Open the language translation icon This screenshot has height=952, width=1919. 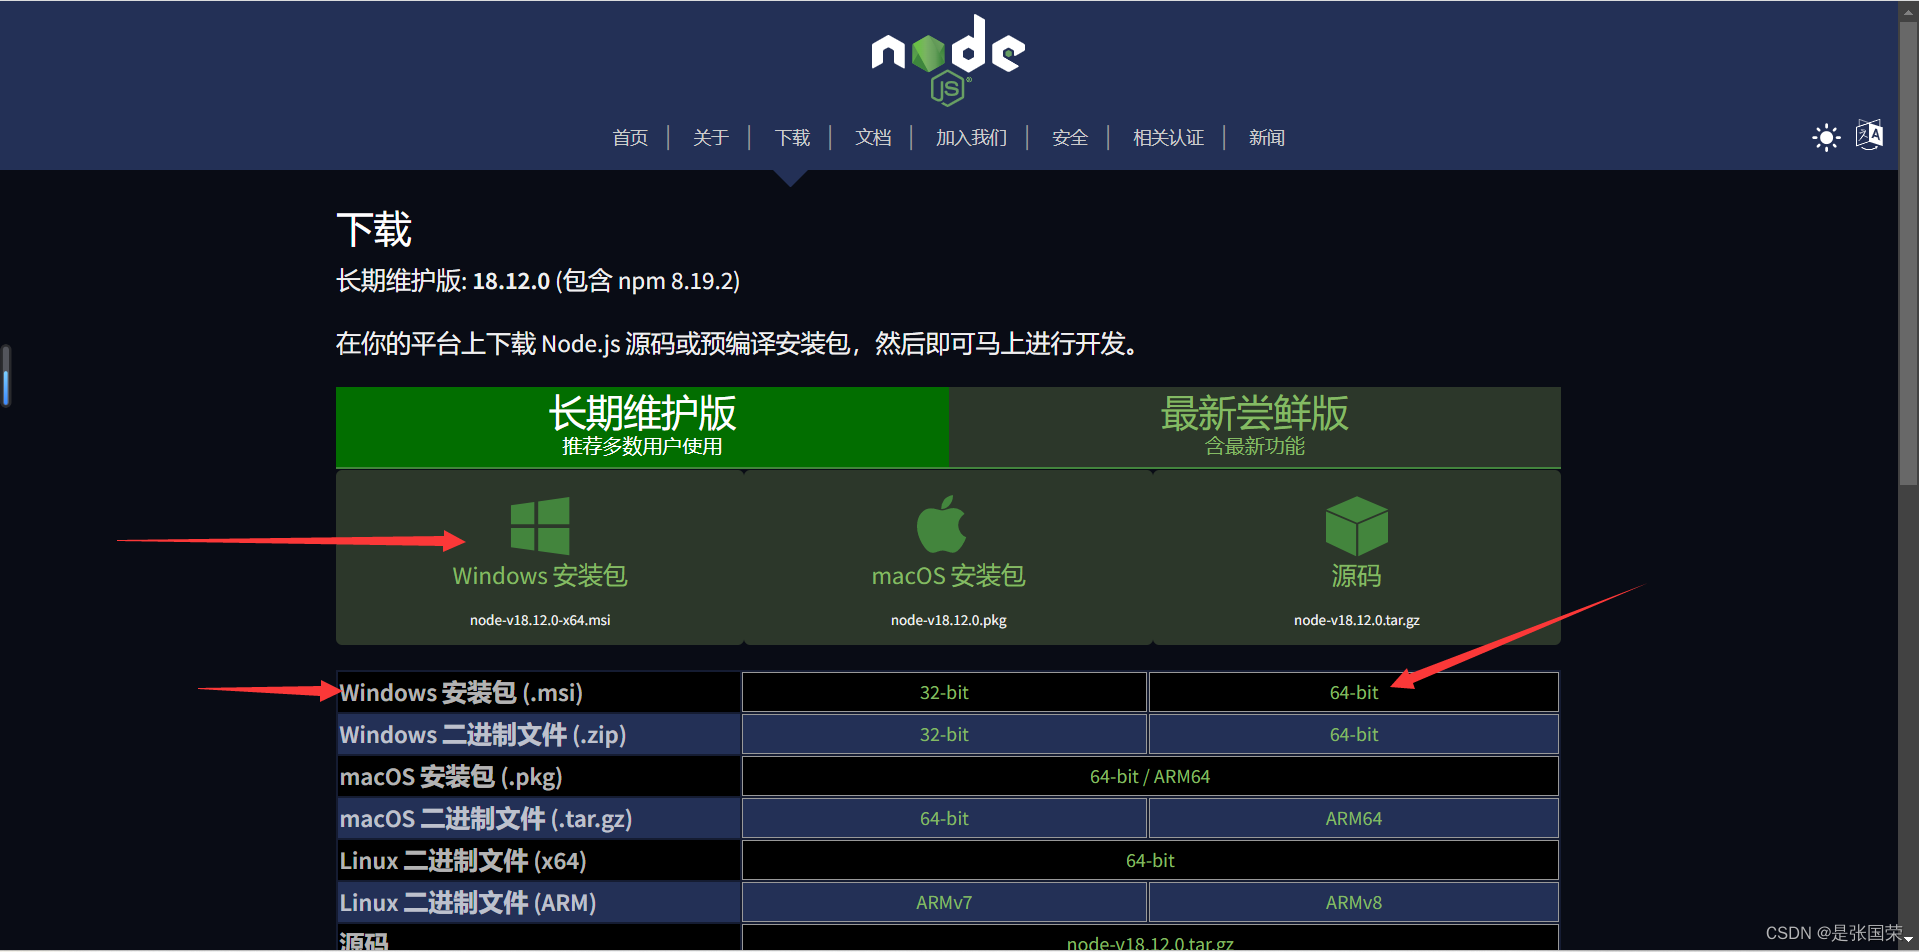1869,135
